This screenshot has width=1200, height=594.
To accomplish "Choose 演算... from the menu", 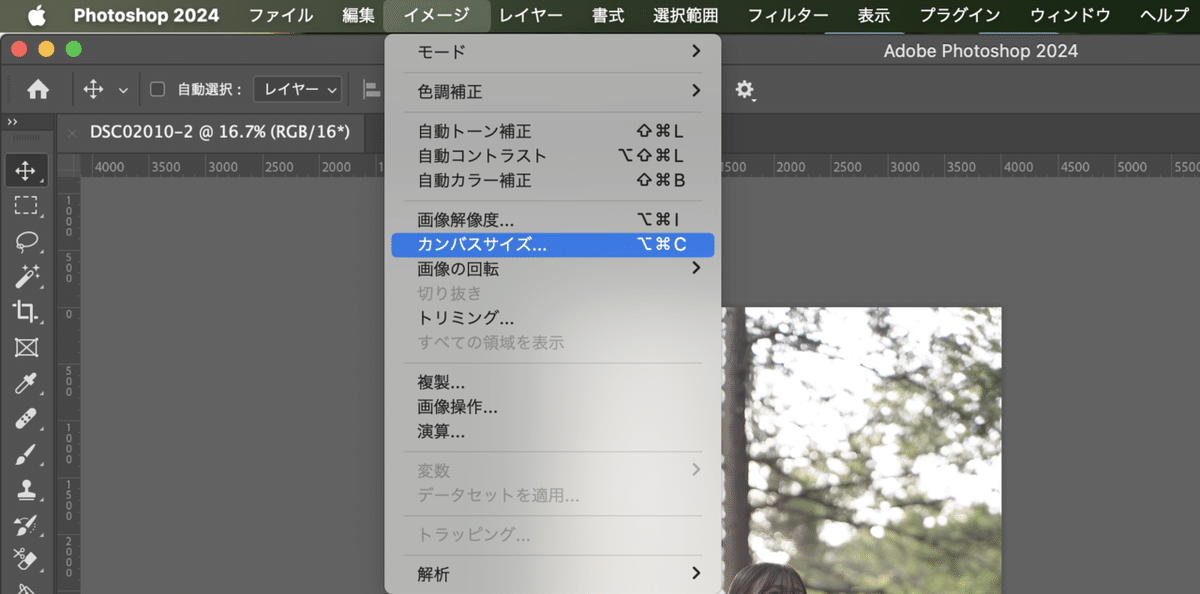I will 552,432.
